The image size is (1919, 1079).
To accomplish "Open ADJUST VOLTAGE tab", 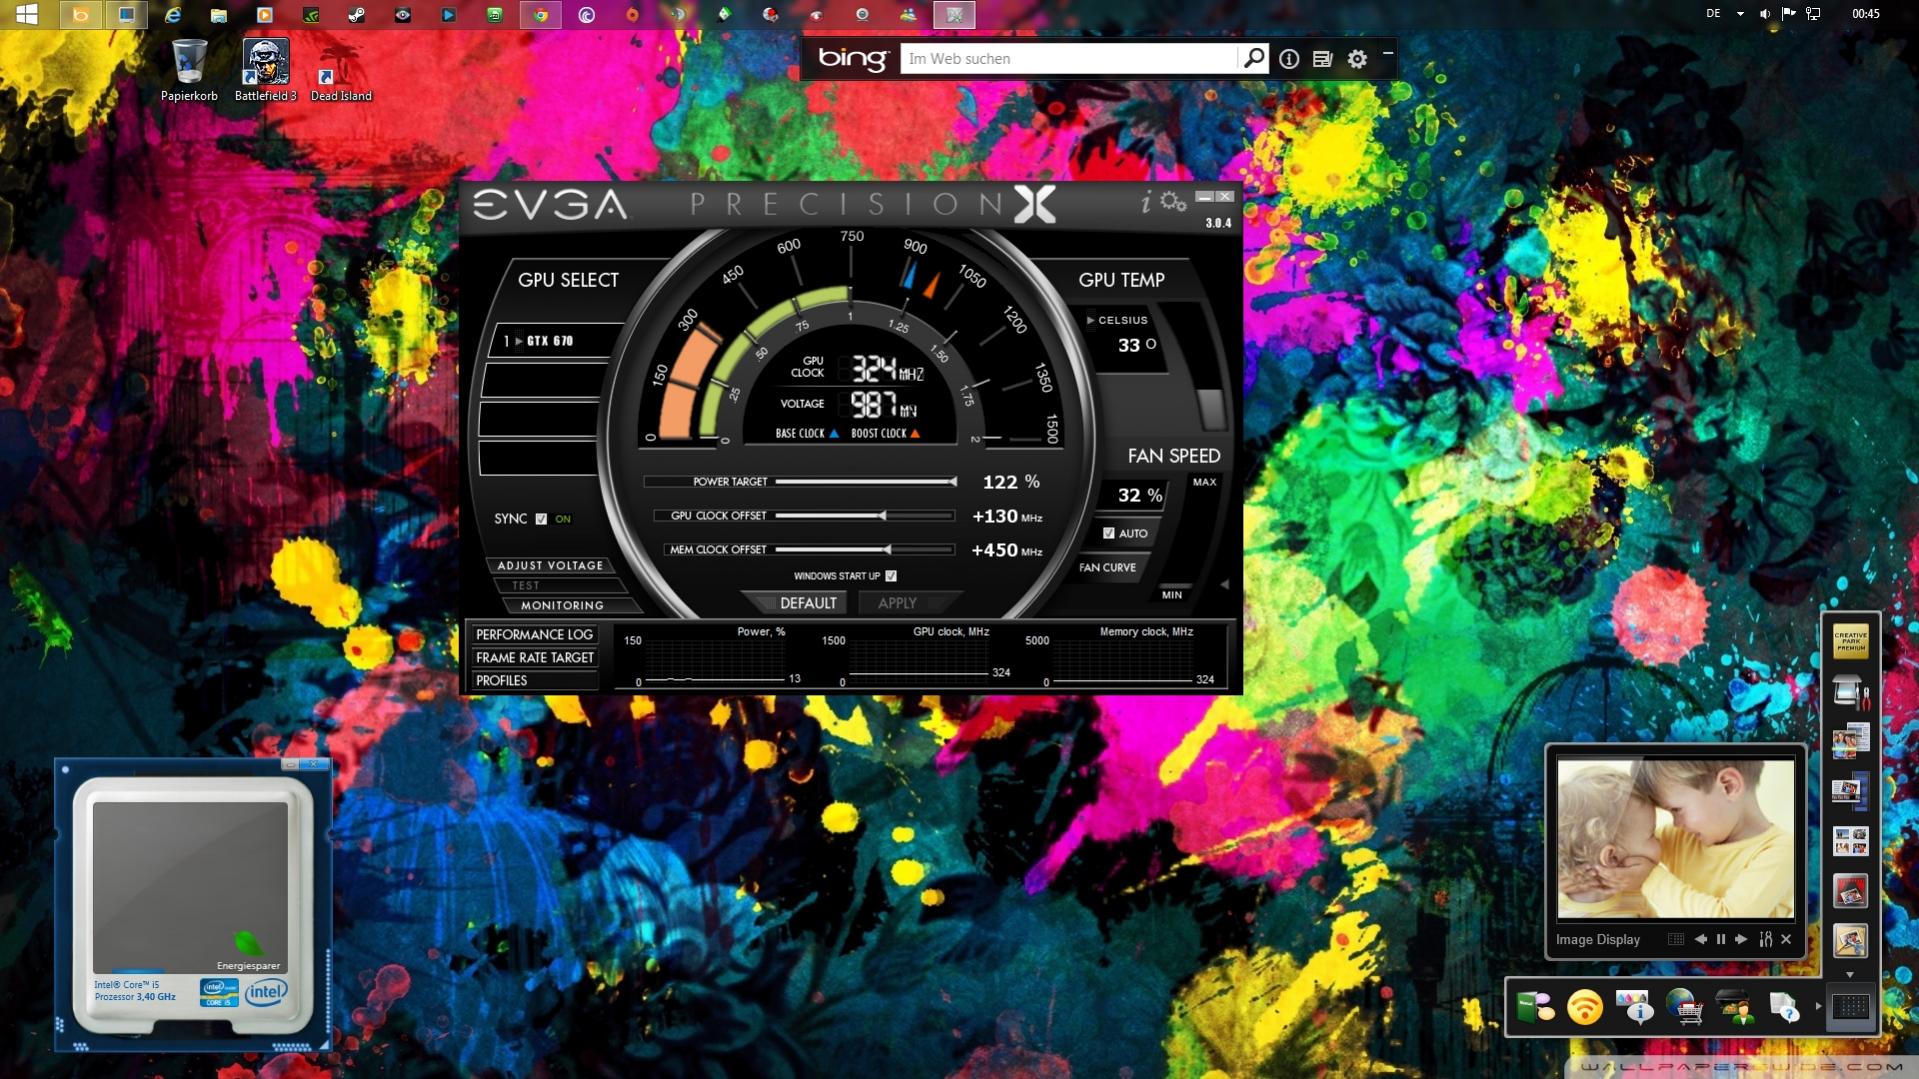I will point(551,565).
